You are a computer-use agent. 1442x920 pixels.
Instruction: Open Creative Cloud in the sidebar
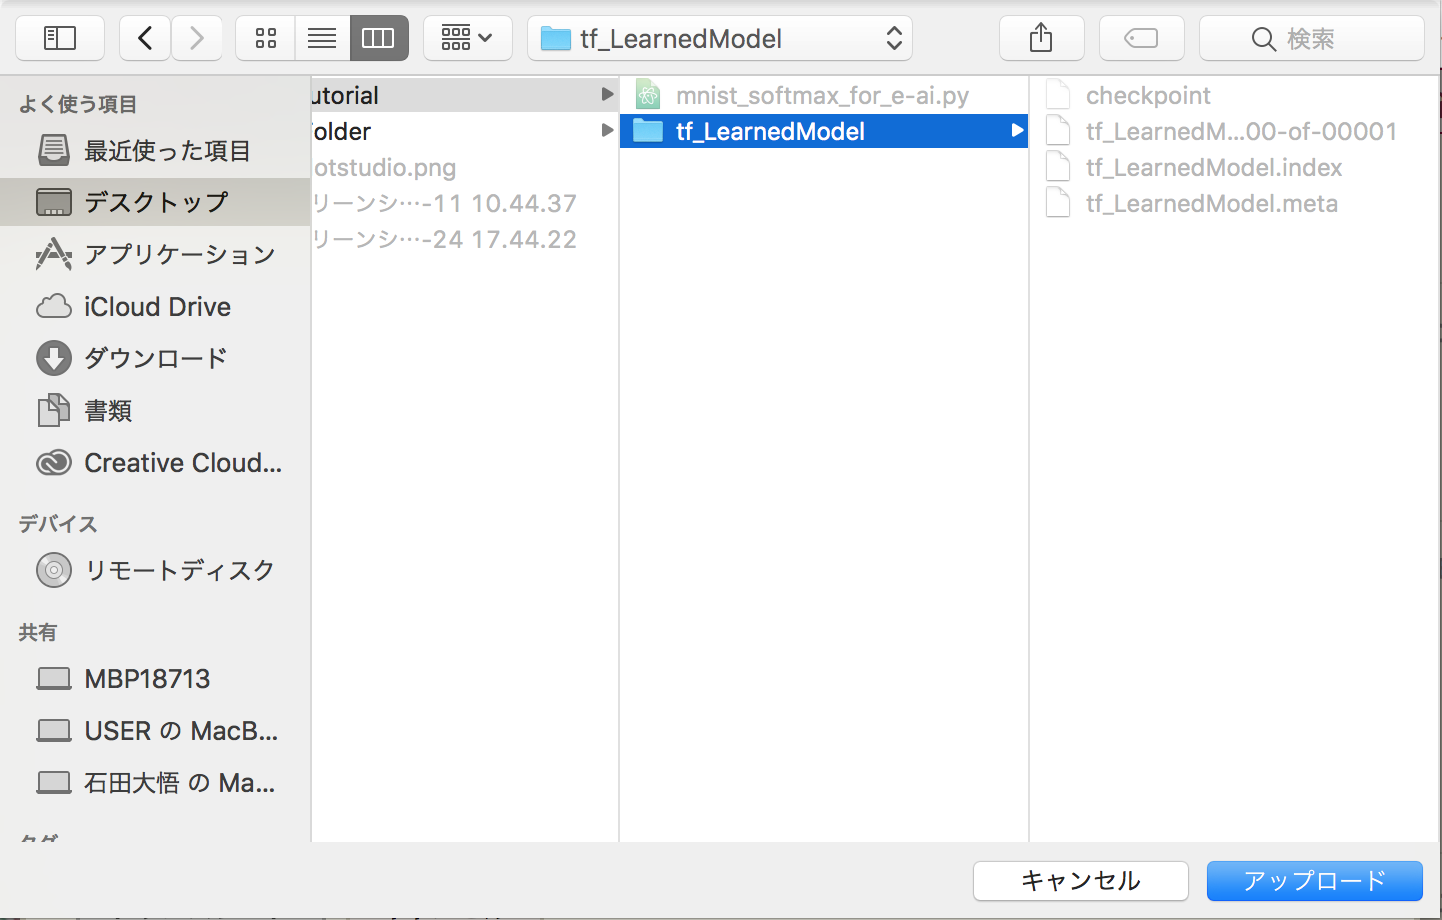coord(155,462)
